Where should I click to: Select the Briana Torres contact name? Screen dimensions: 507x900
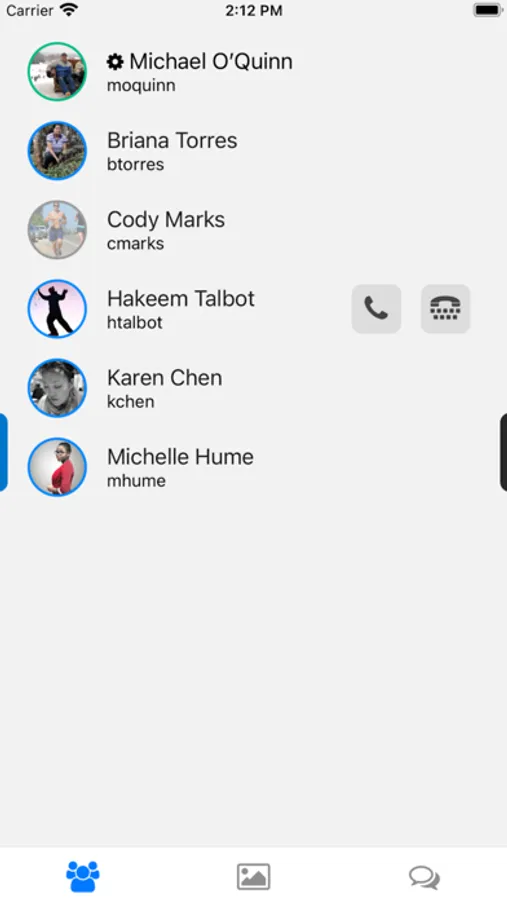172,141
